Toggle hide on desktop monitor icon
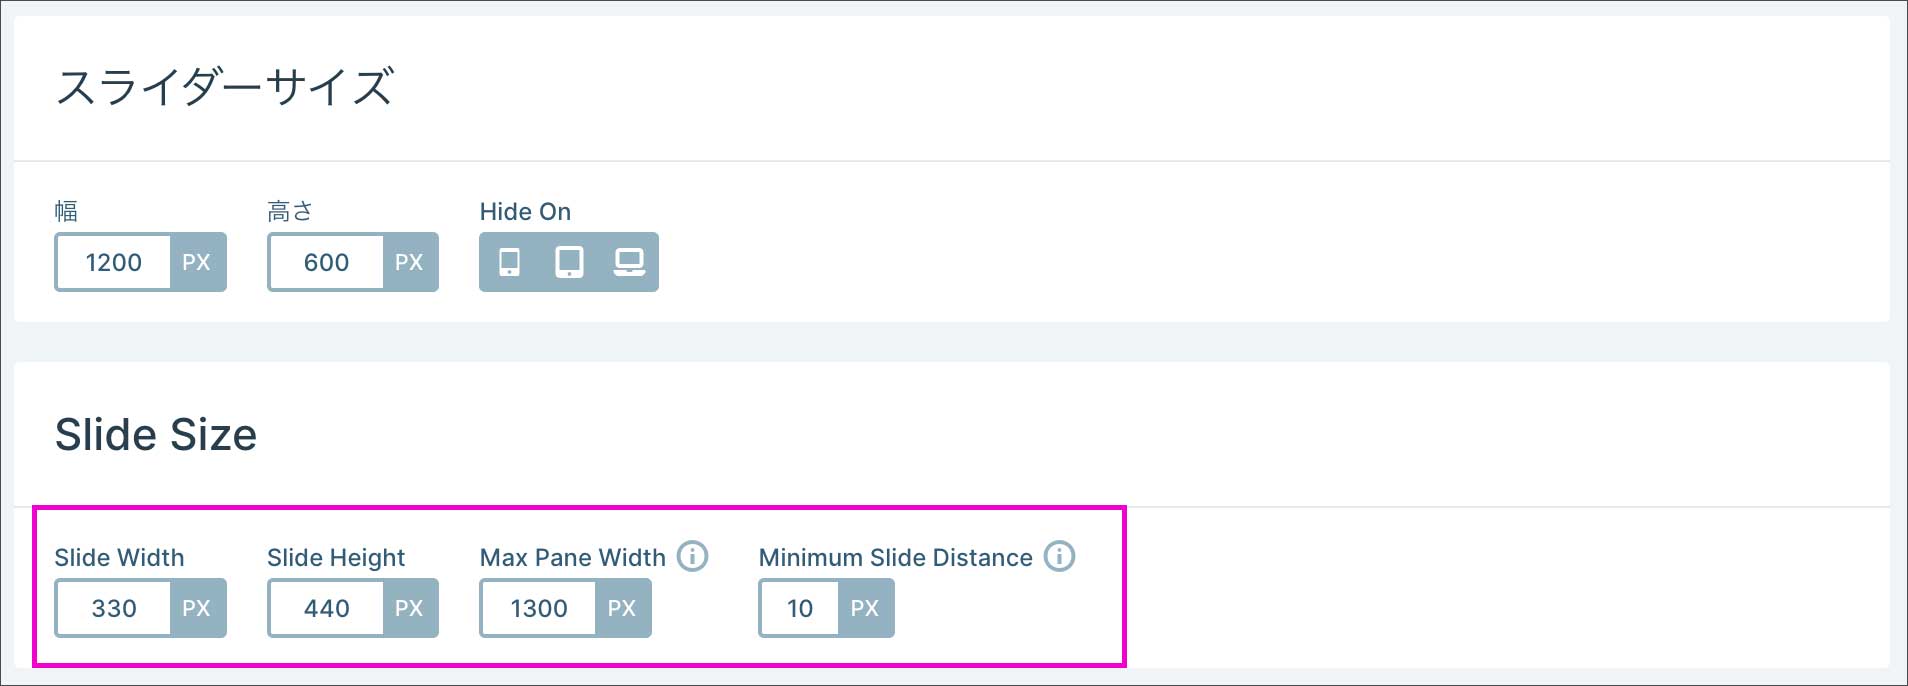Viewport: 1908px width, 686px height. click(629, 262)
